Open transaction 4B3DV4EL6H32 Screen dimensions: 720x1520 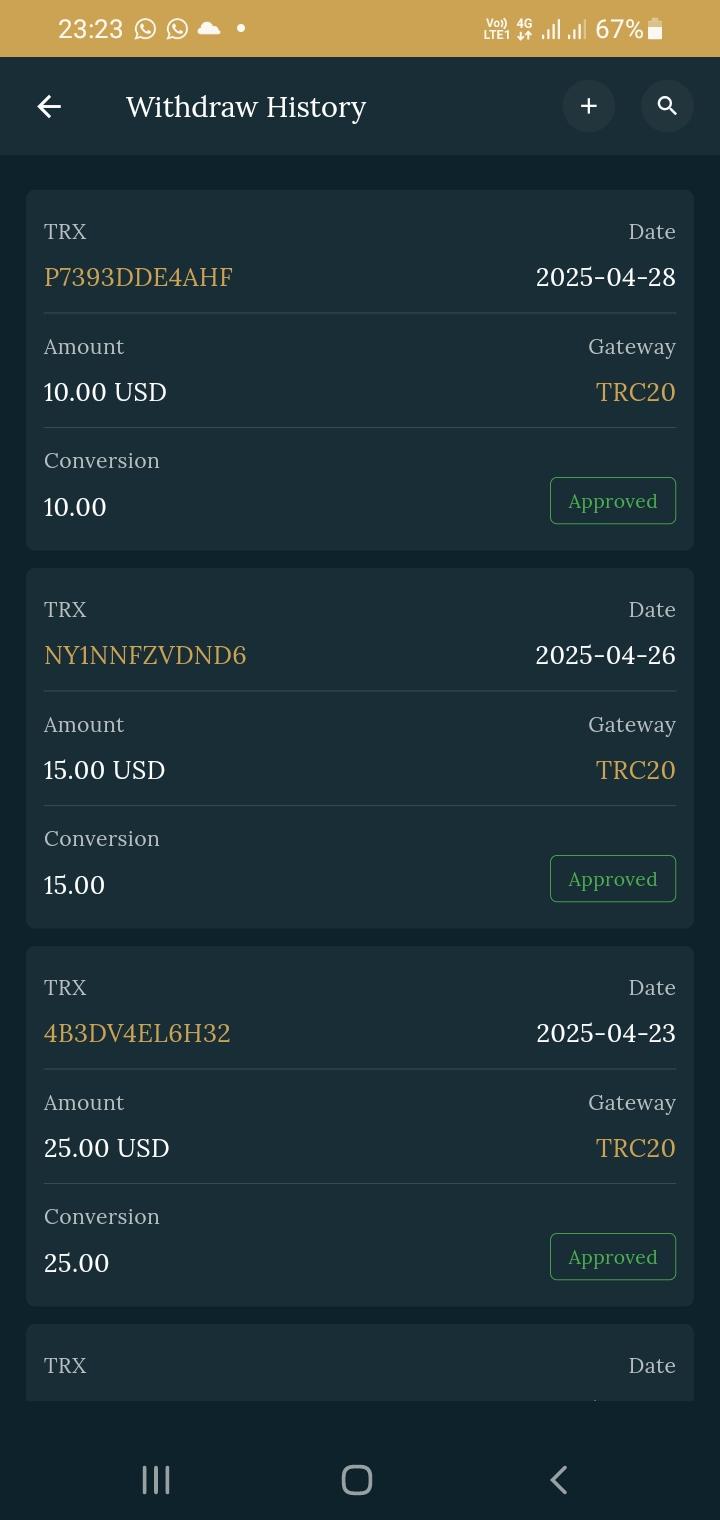coord(137,1033)
